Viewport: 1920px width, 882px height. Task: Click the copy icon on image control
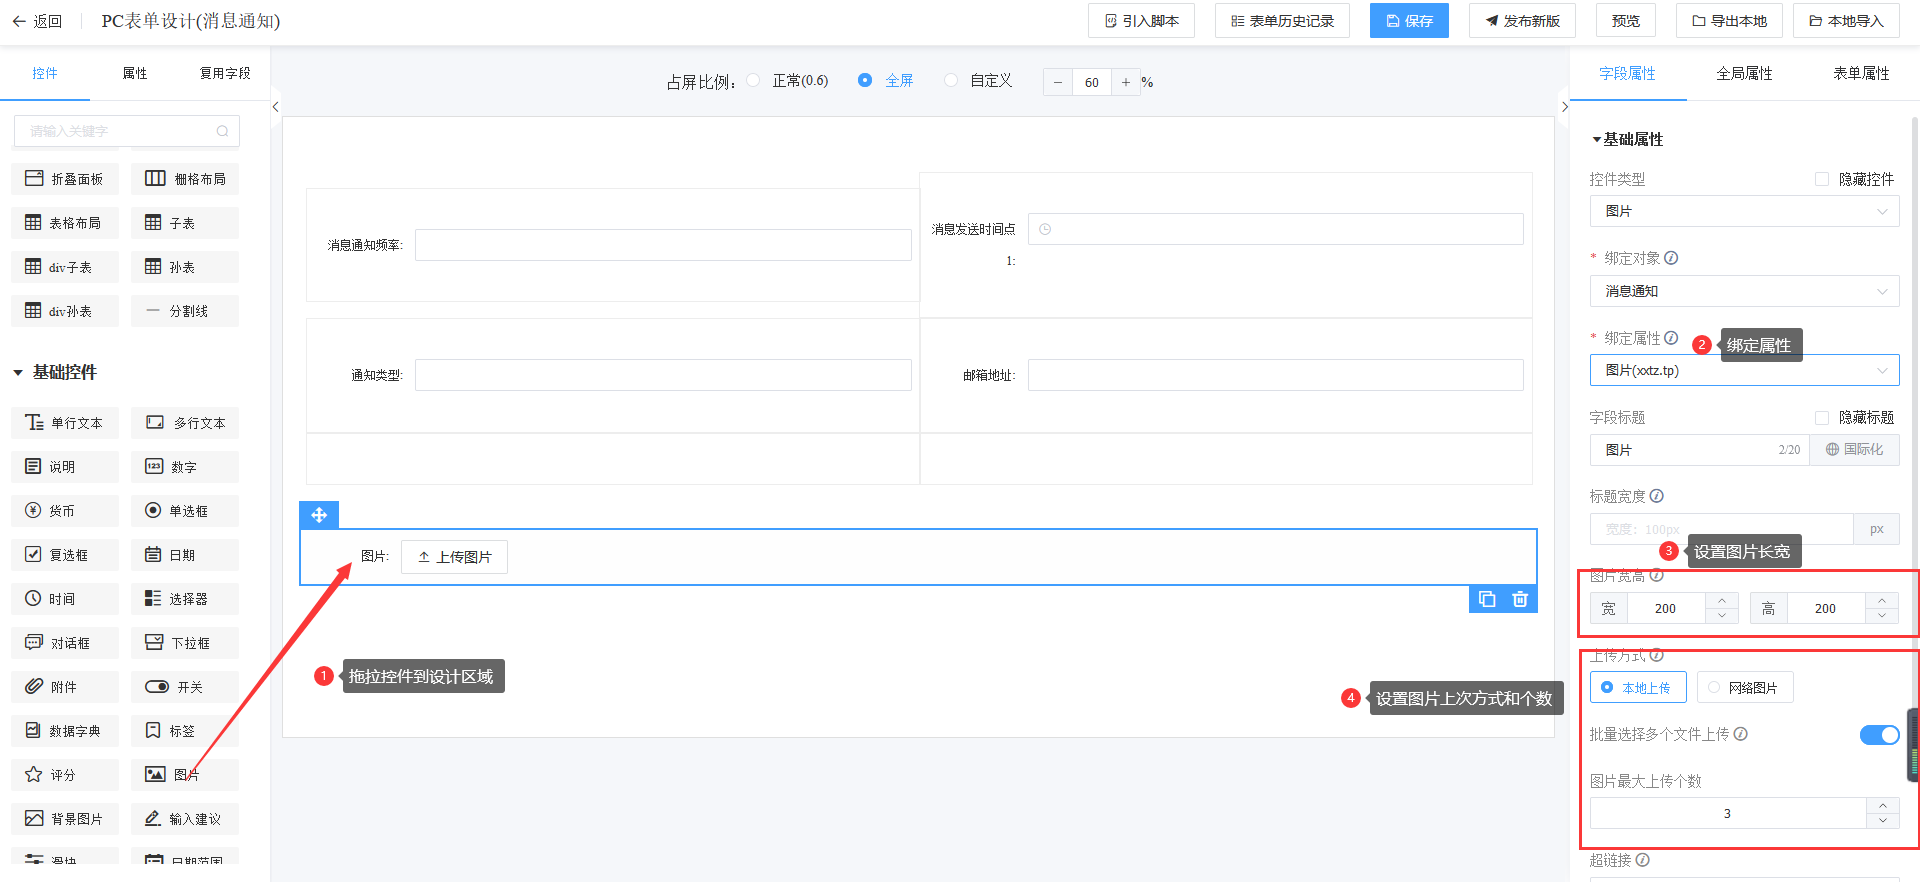[x=1487, y=599]
